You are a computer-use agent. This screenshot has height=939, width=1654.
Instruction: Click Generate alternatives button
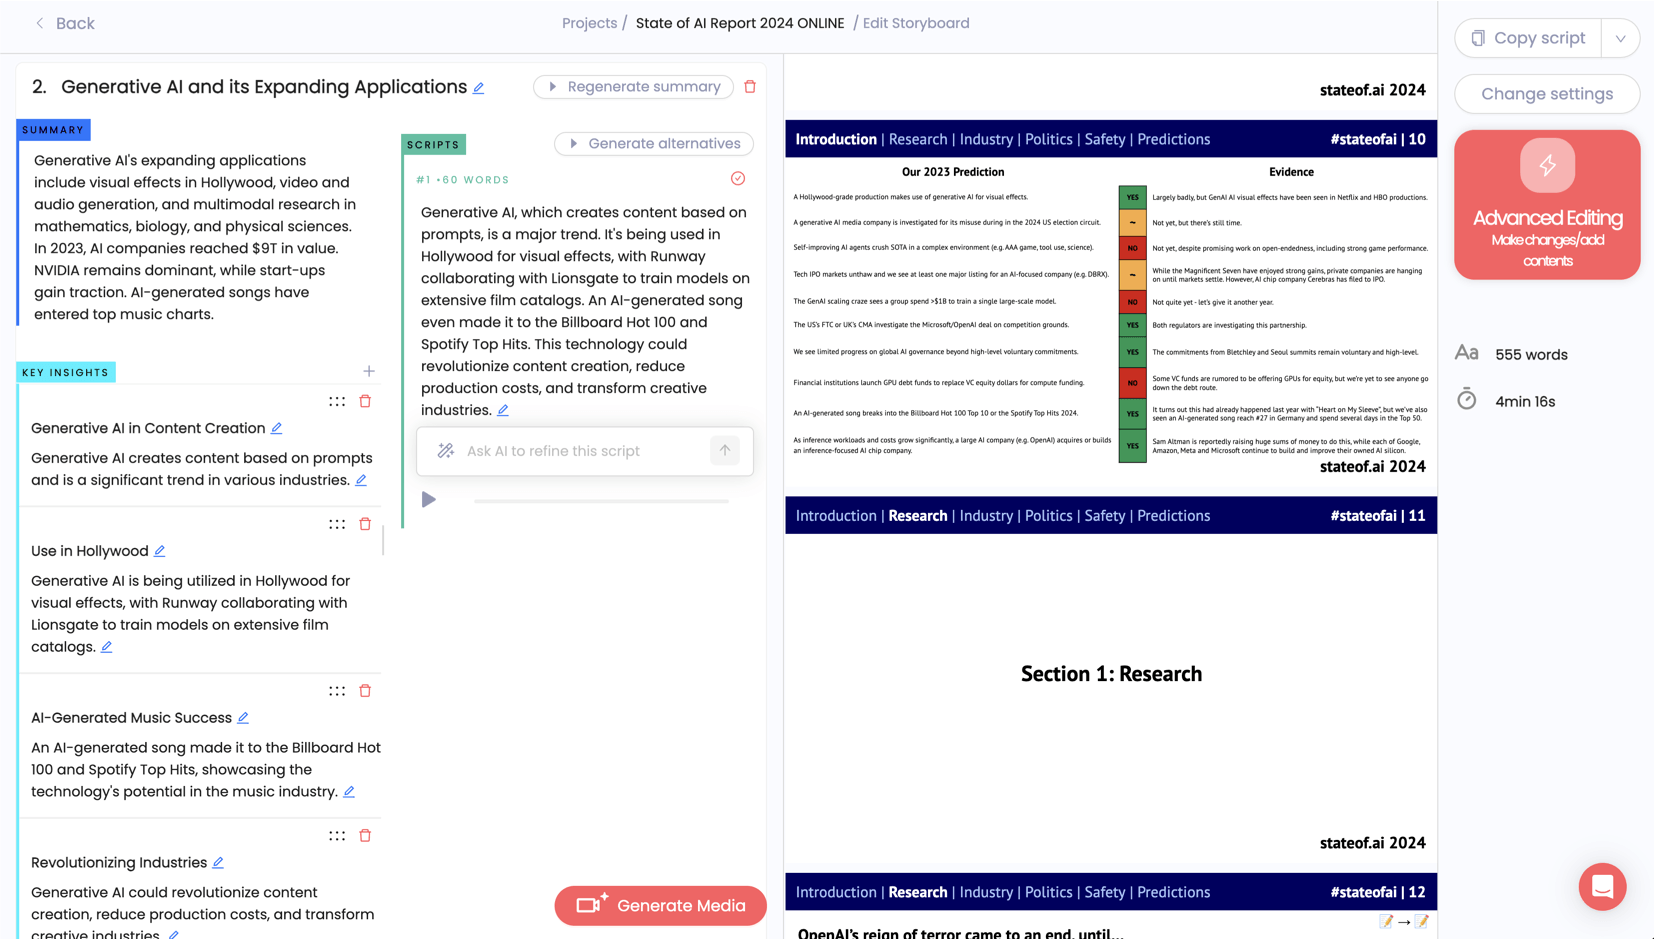point(654,144)
